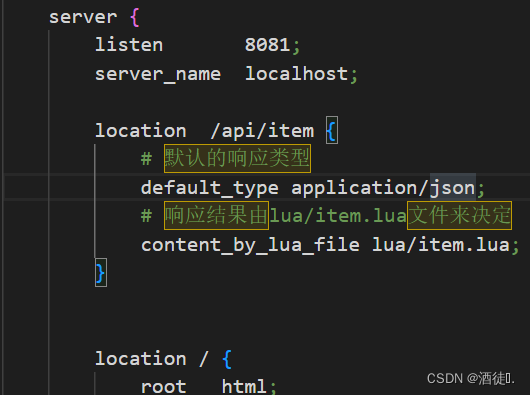This screenshot has width=530, height=395.
Task: Click the 'lua/item.lua' argument of content_by_lua_file
Action: point(441,245)
